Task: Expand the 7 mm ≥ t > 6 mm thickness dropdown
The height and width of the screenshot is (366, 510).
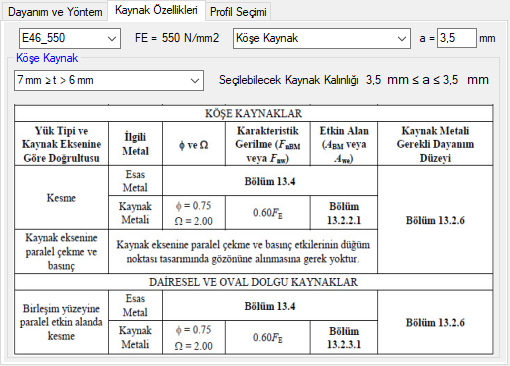Action: pyautogui.click(x=195, y=80)
